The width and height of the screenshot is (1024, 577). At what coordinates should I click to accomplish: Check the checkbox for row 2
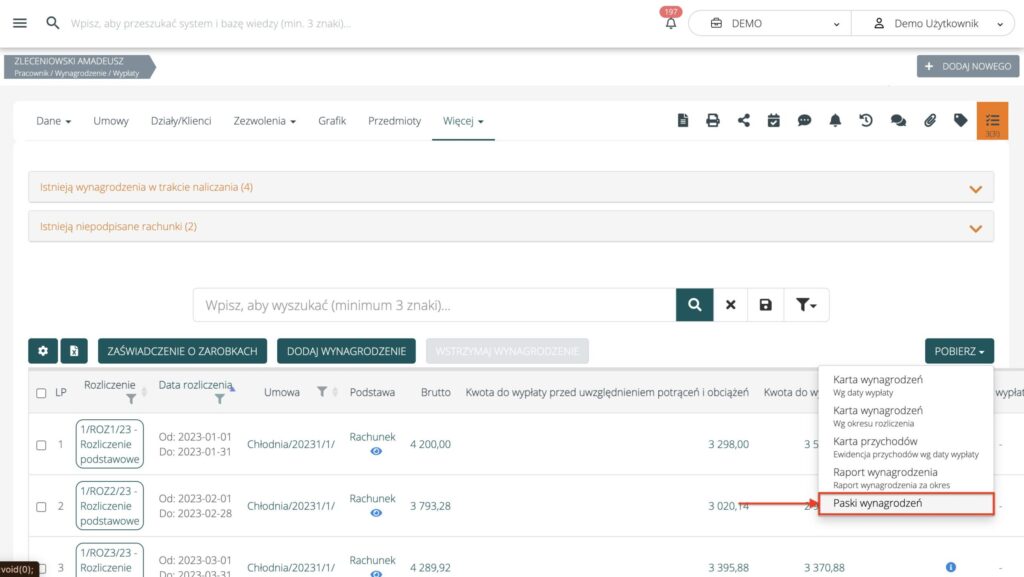[x=41, y=506]
